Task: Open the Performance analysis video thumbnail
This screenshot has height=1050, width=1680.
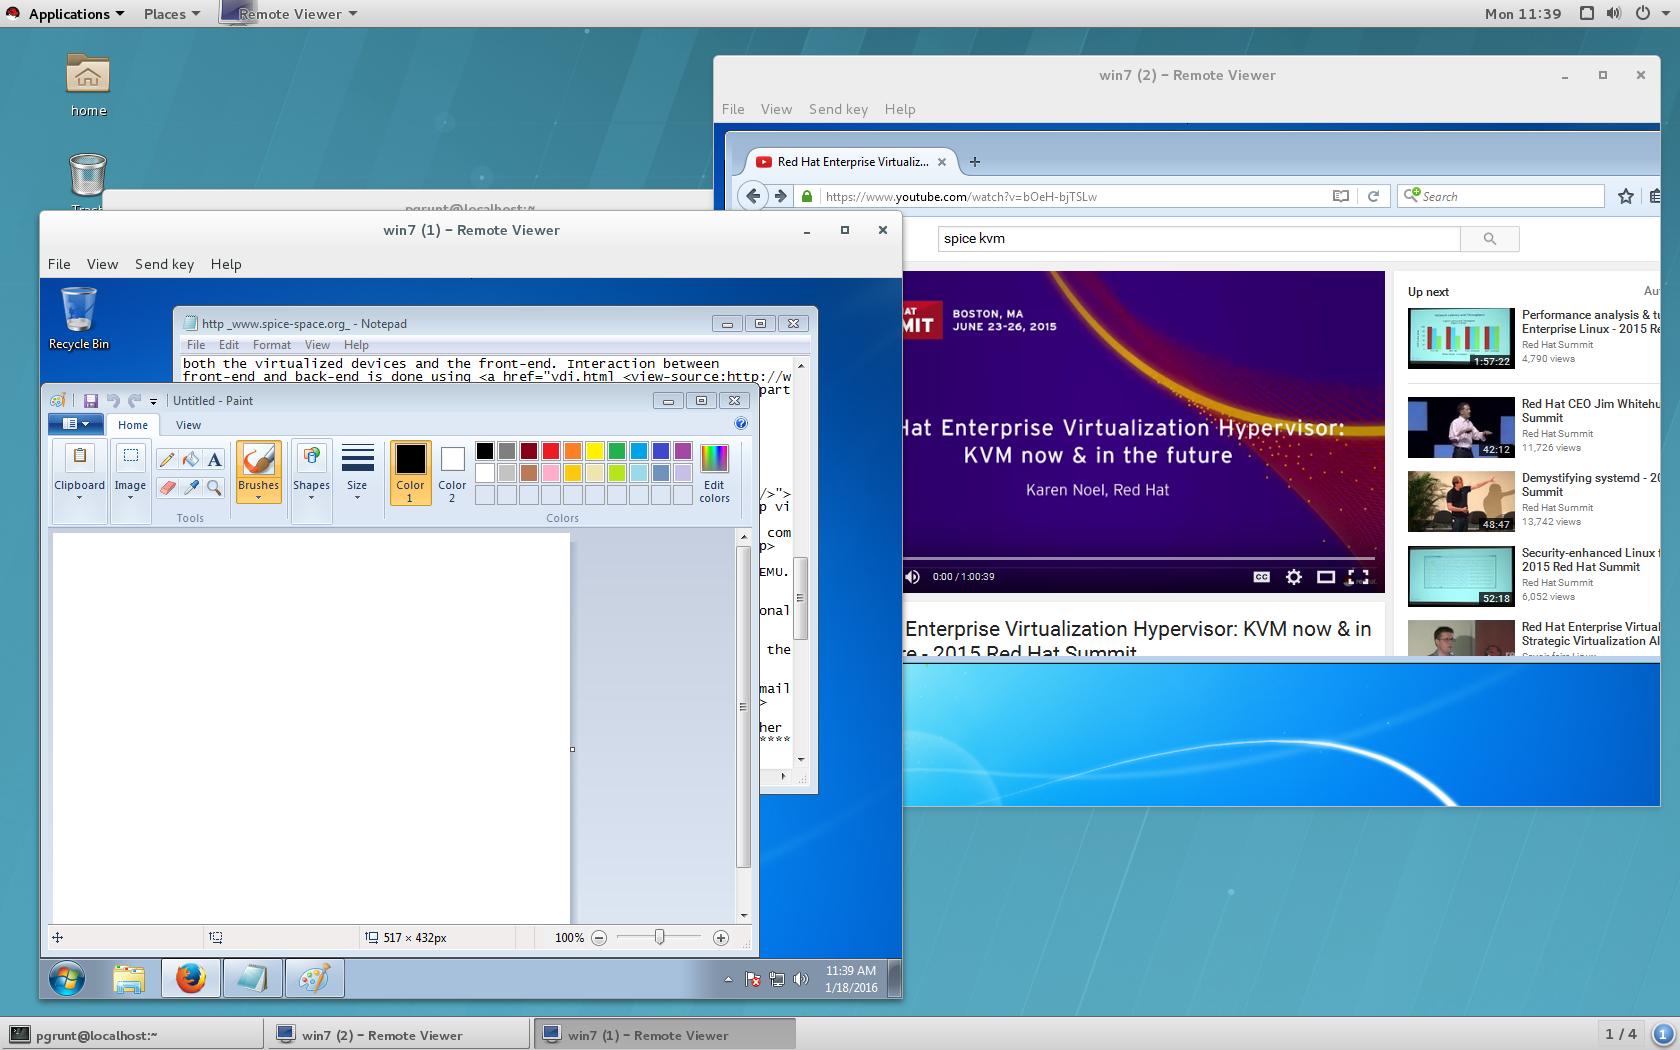Action: [1461, 339]
